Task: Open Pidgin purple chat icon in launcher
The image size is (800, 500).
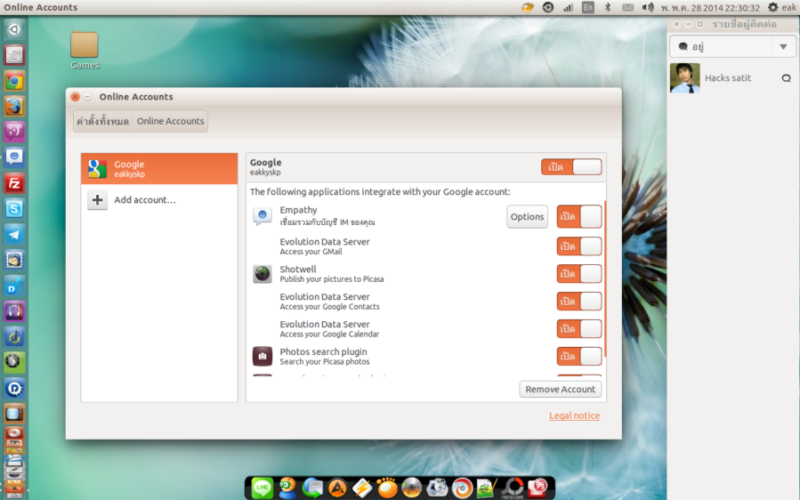Action: (x=14, y=132)
